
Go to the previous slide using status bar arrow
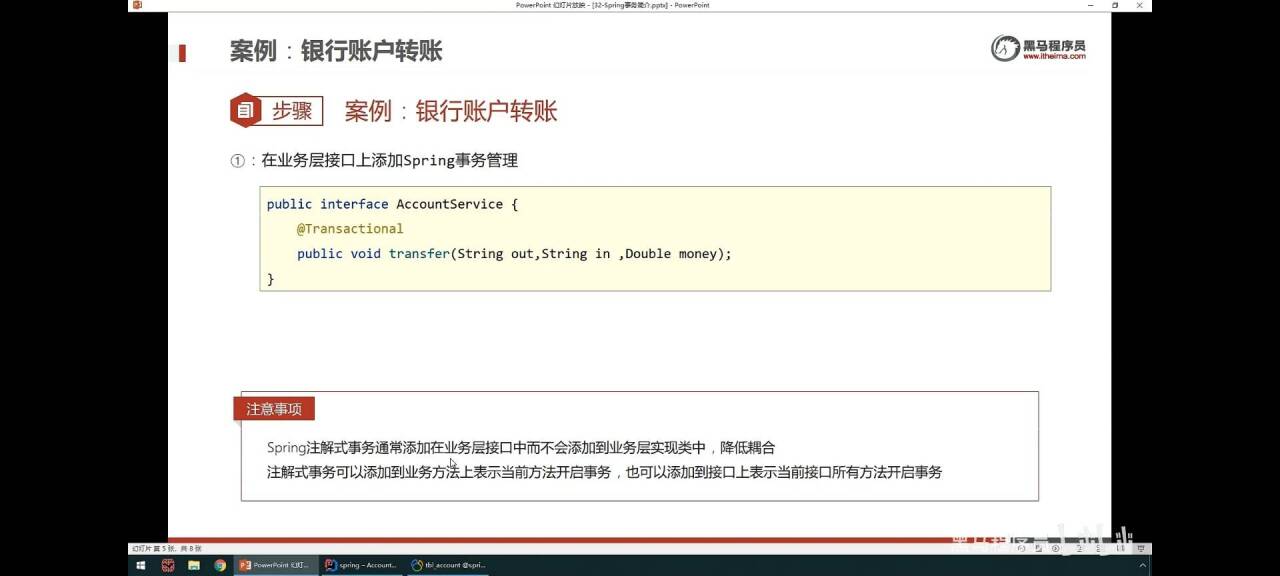pyautogui.click(x=1021, y=548)
